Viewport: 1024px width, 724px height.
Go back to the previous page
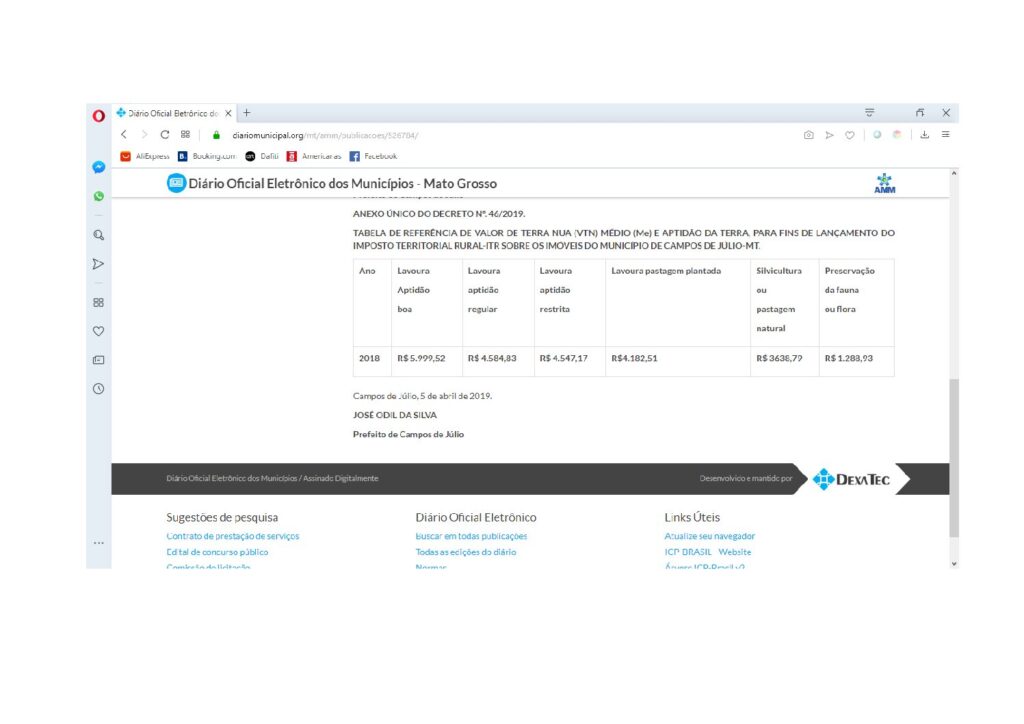[x=124, y=135]
